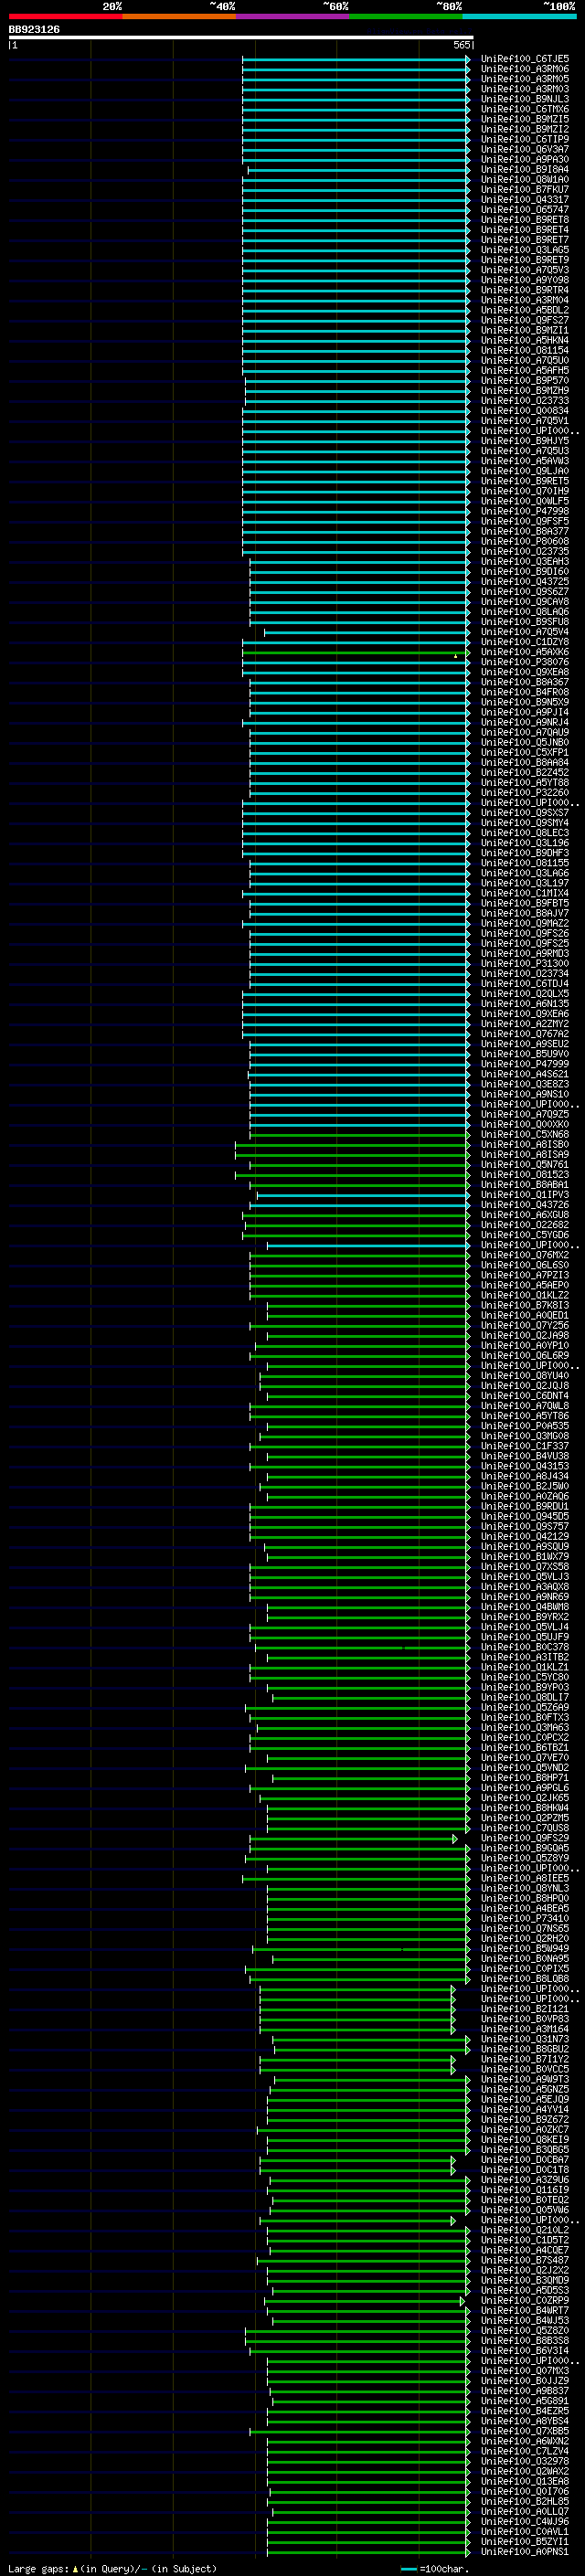Select hit label UniRef100_C6DNT4
585x2576 pixels.
click(525, 1395)
